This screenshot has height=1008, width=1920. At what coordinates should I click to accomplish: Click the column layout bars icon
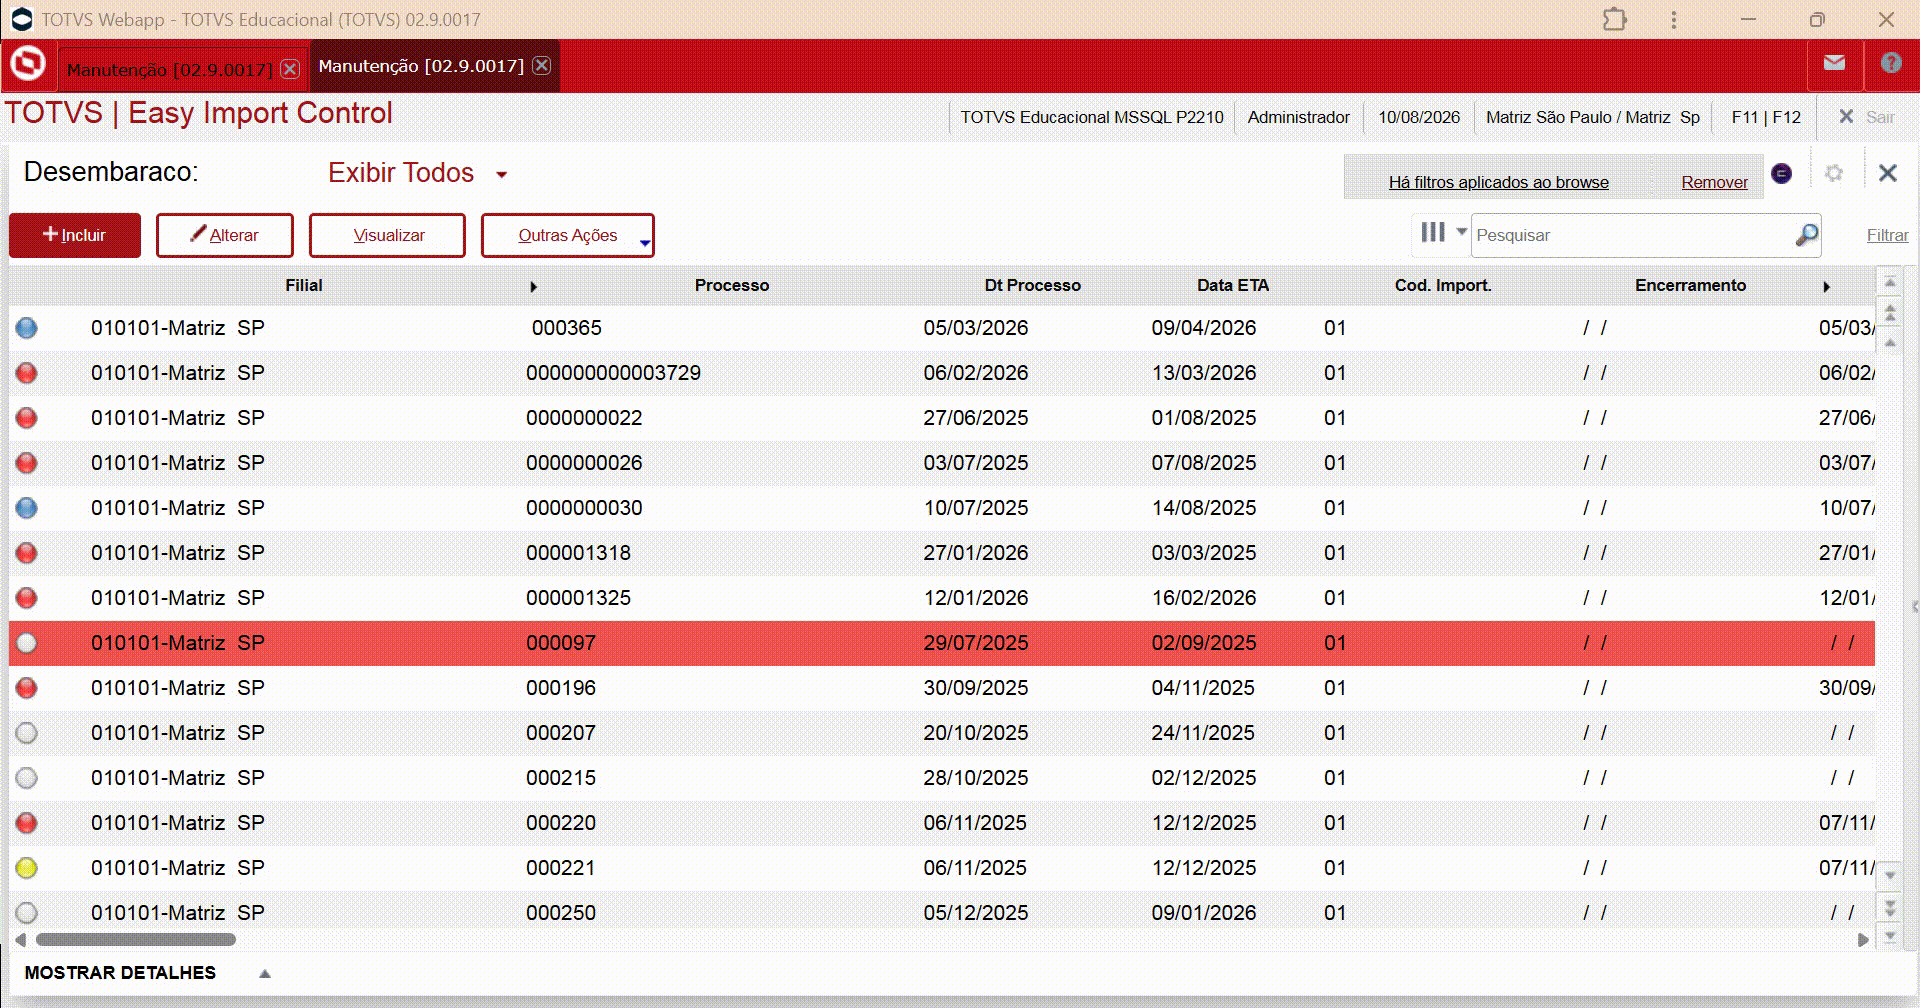tap(1433, 232)
